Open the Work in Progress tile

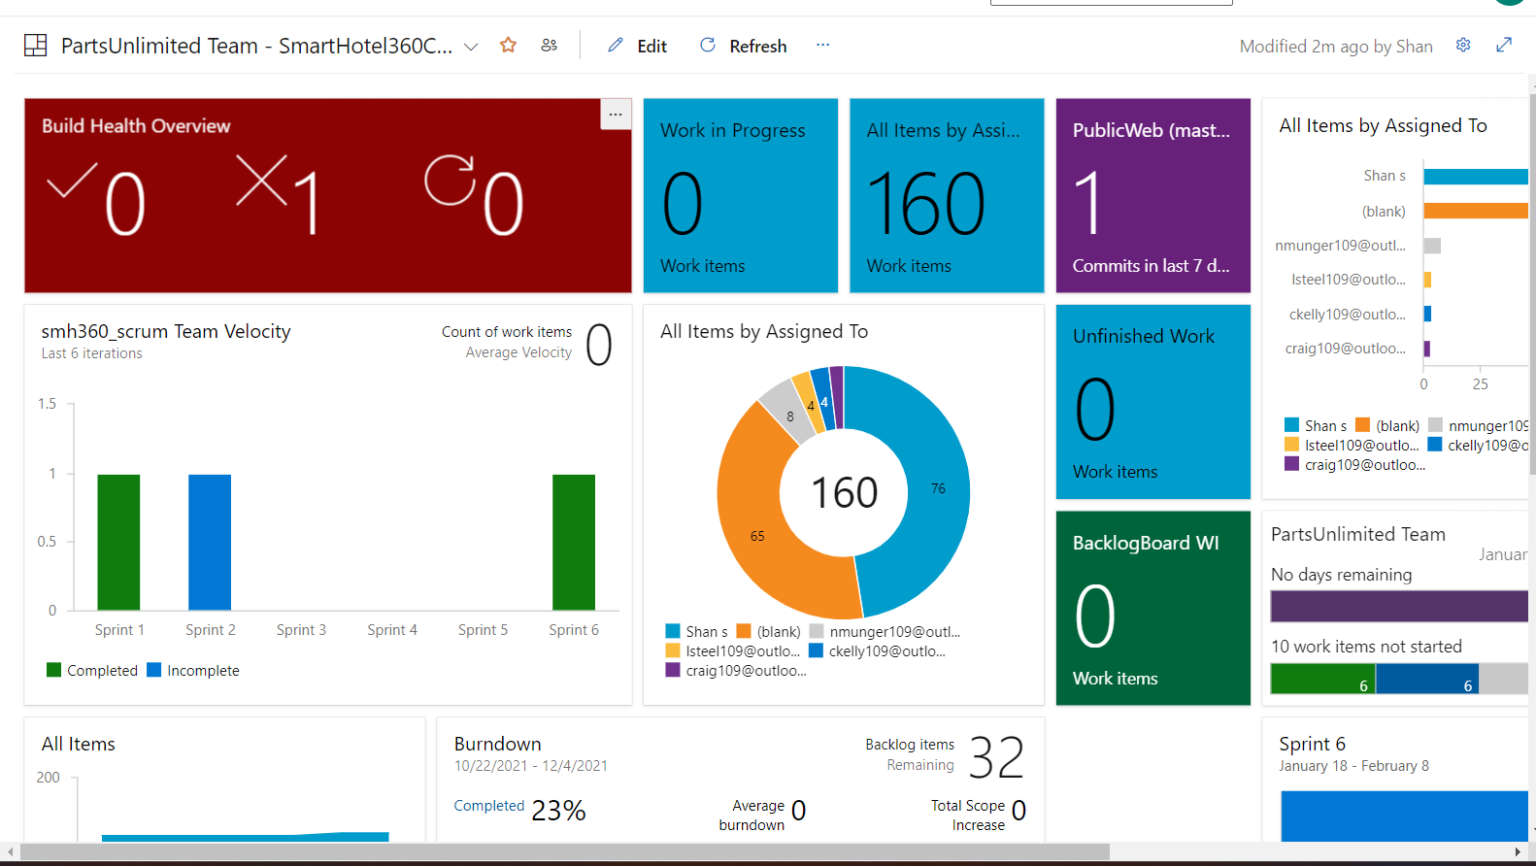(x=740, y=195)
